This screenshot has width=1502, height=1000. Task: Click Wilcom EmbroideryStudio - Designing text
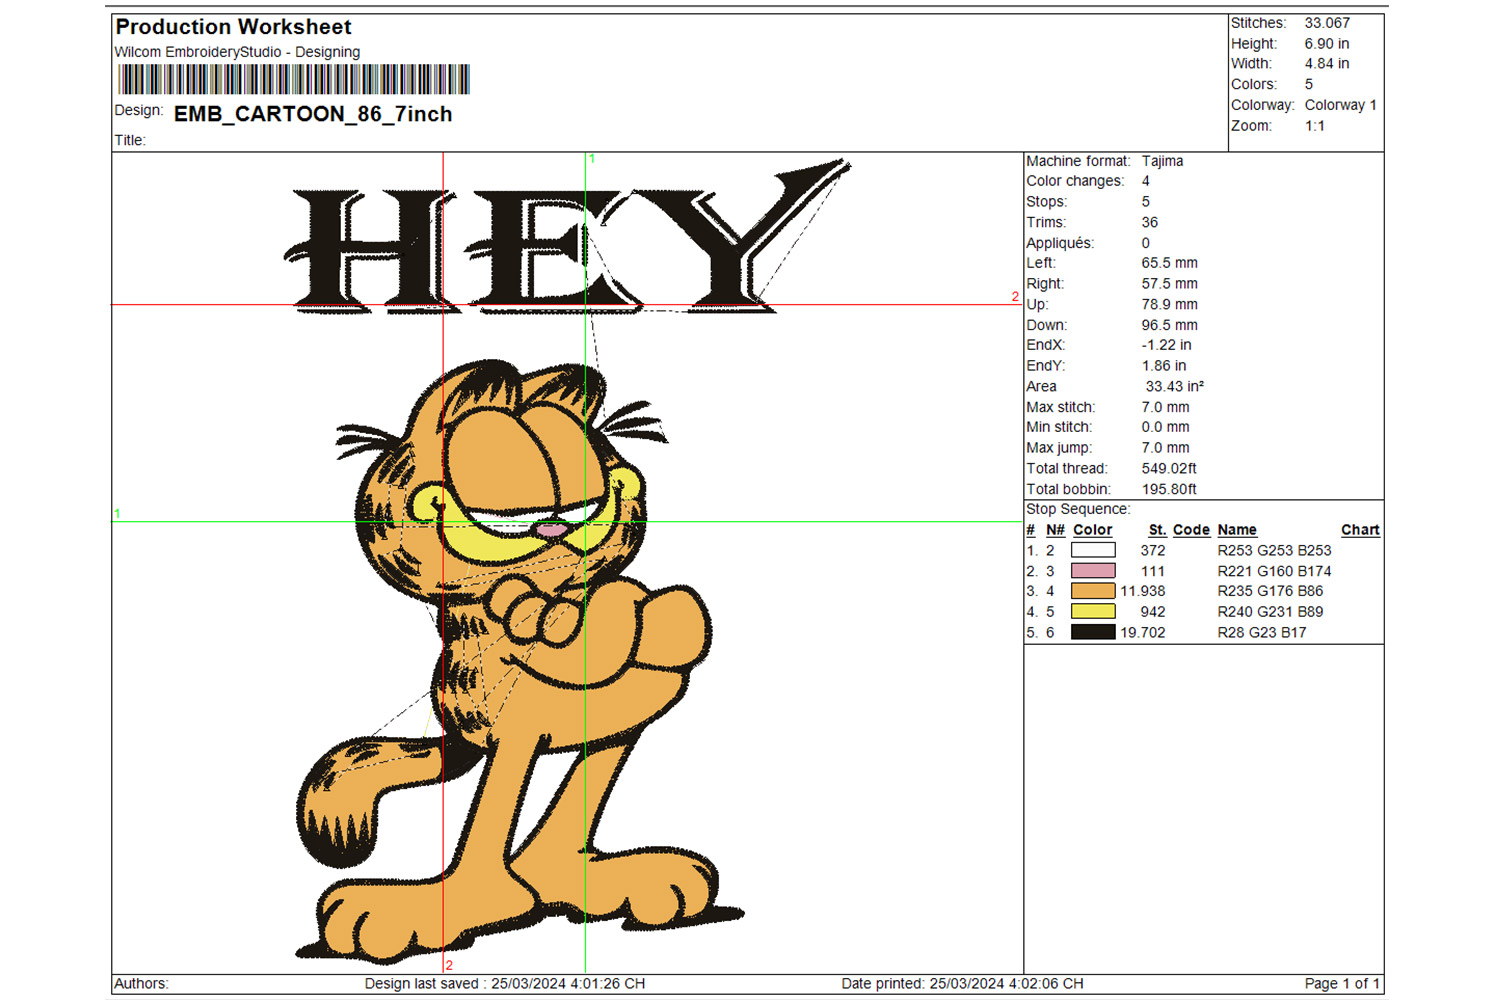(237, 52)
